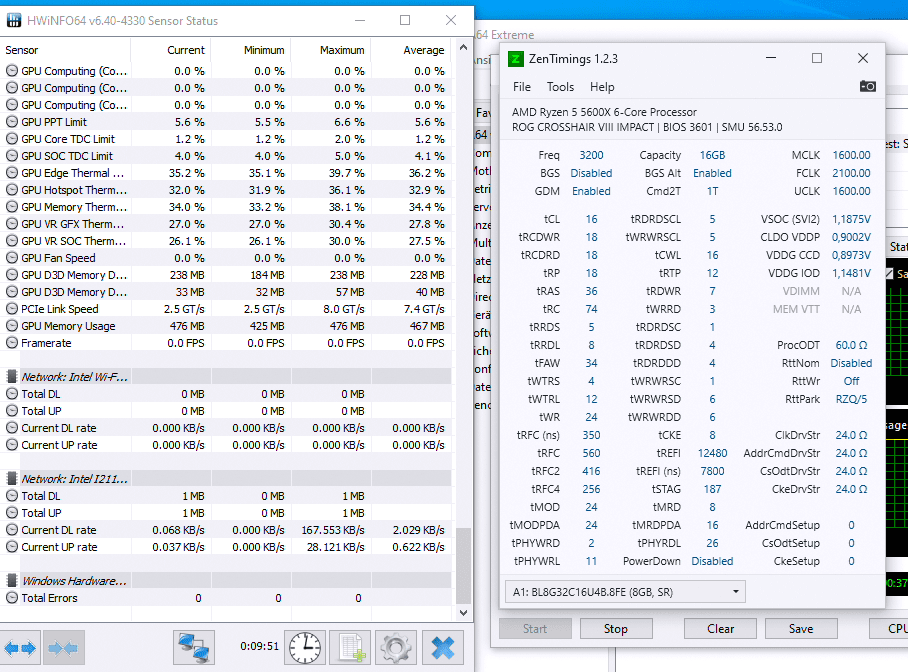The height and width of the screenshot is (672, 908).
Task: Click the ProcODT value 60.0 Ω
Action: [x=851, y=345]
